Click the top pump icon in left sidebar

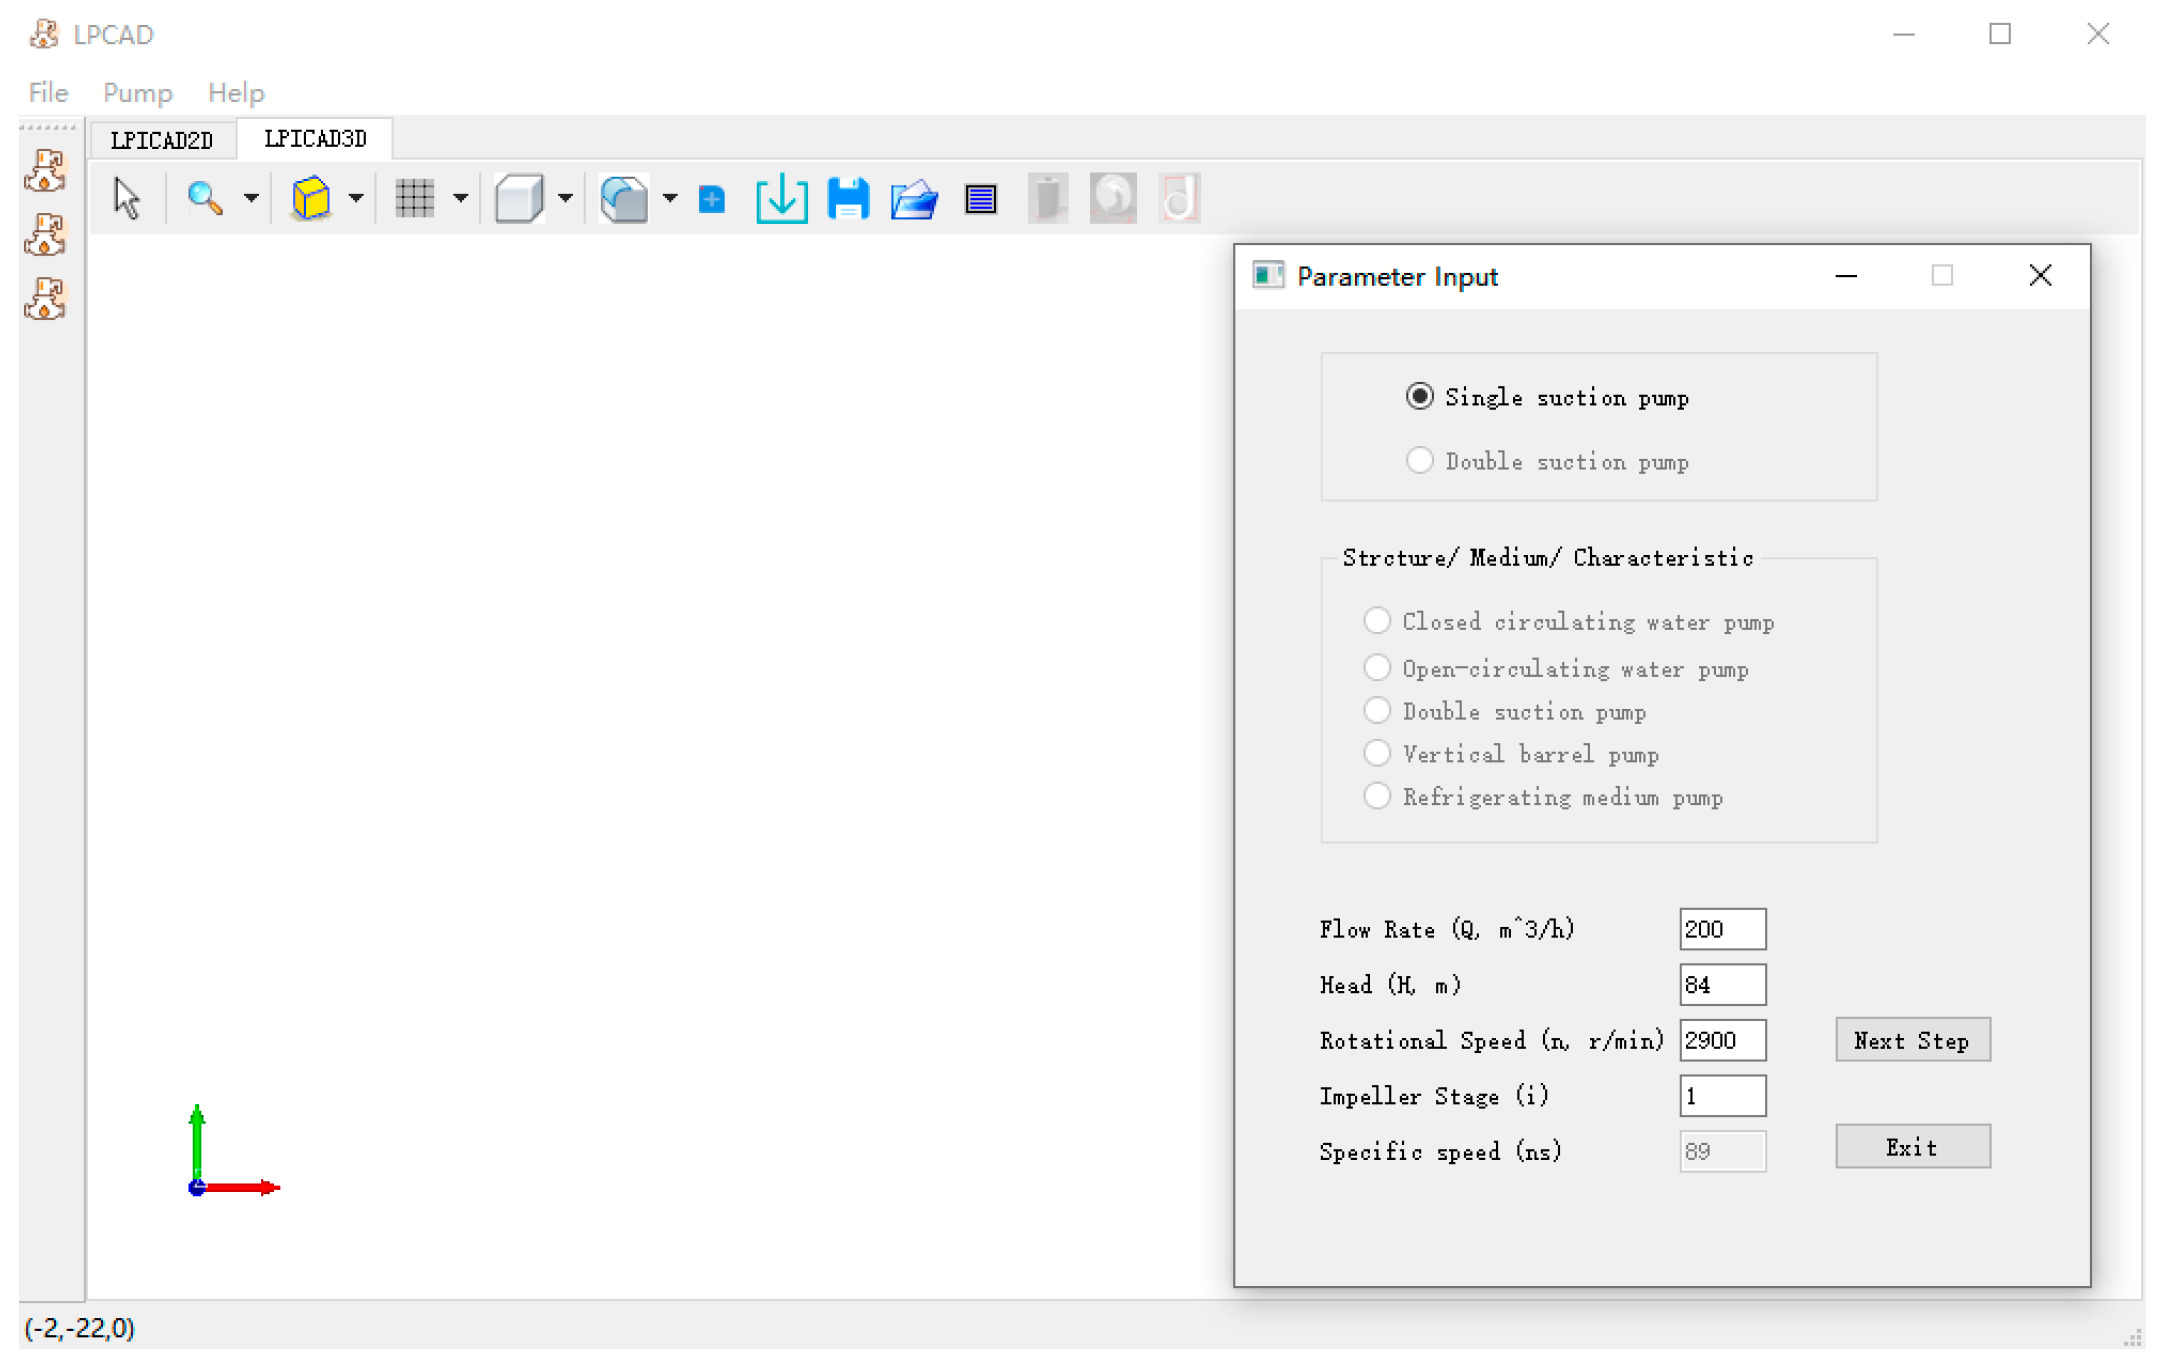click(x=45, y=171)
